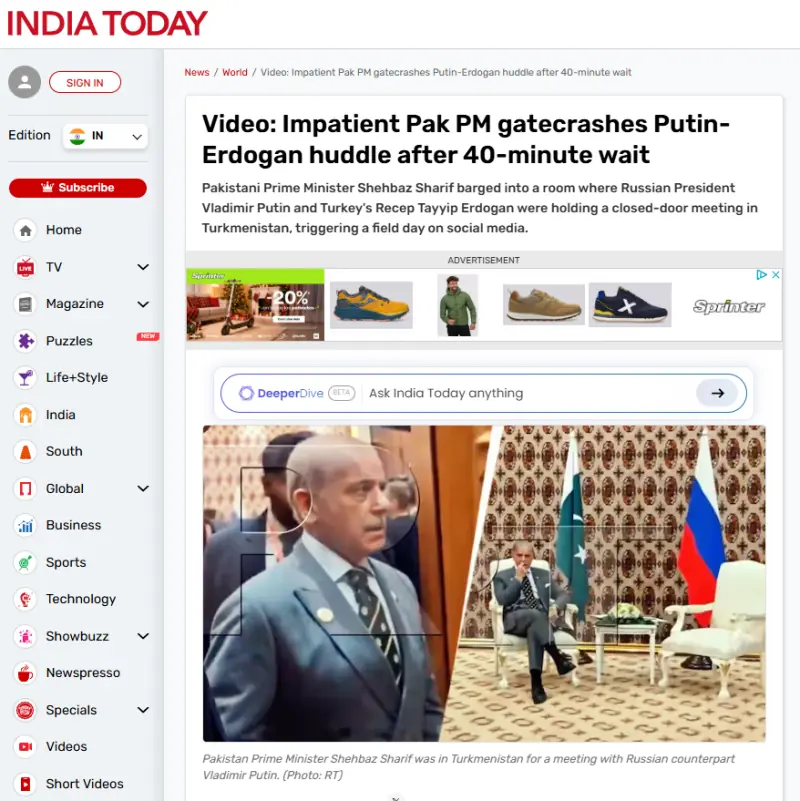
Task: Click the Life+Style cocktail icon
Action: tap(25, 378)
